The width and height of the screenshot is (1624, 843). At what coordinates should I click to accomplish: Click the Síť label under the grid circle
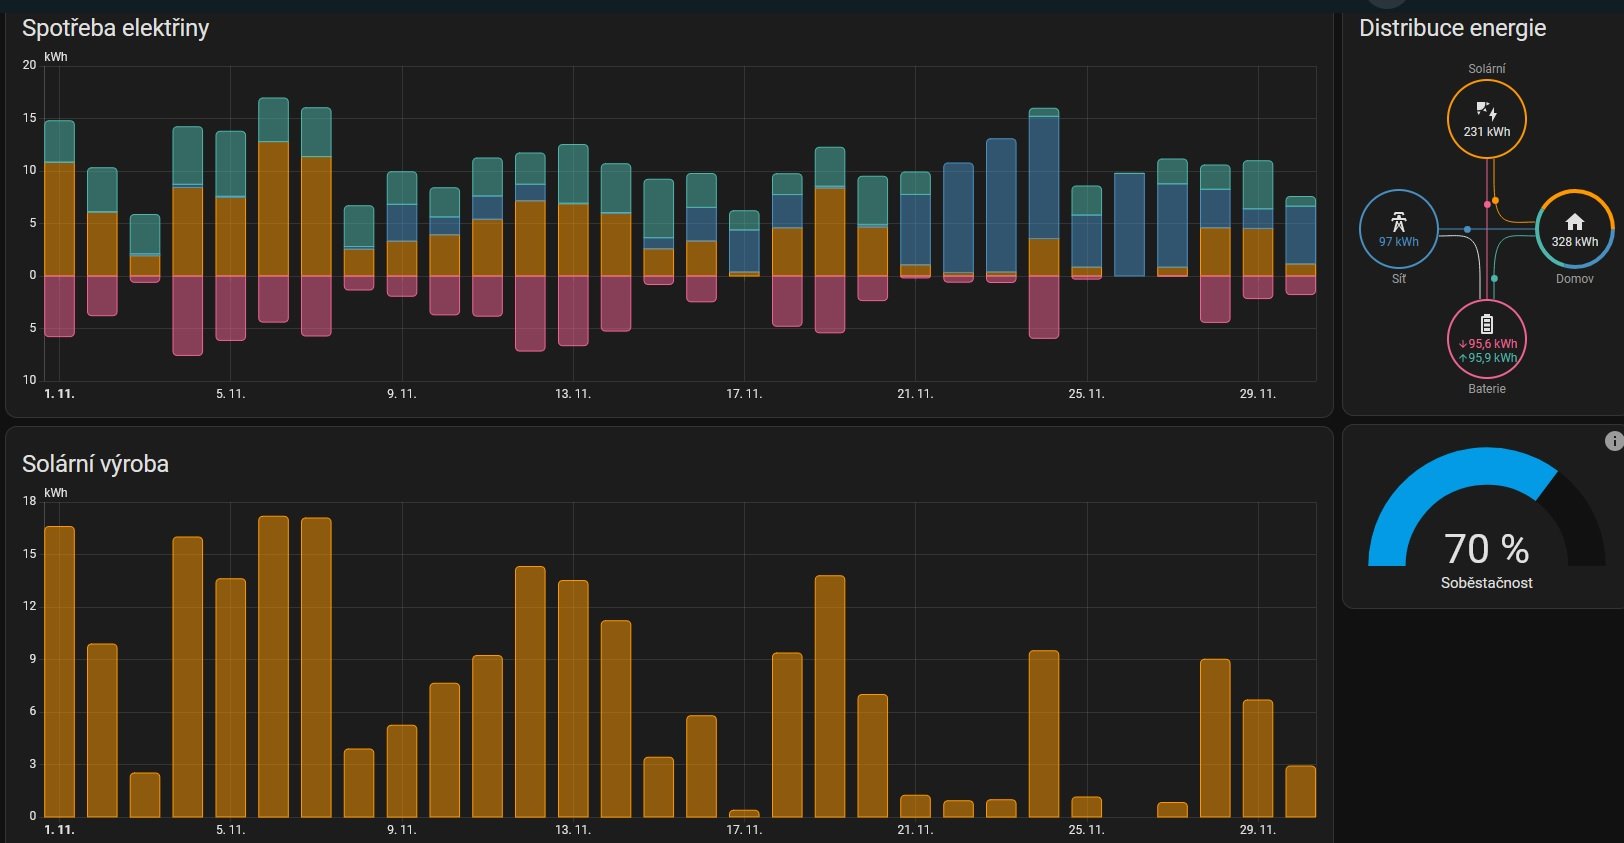pyautogui.click(x=1398, y=279)
